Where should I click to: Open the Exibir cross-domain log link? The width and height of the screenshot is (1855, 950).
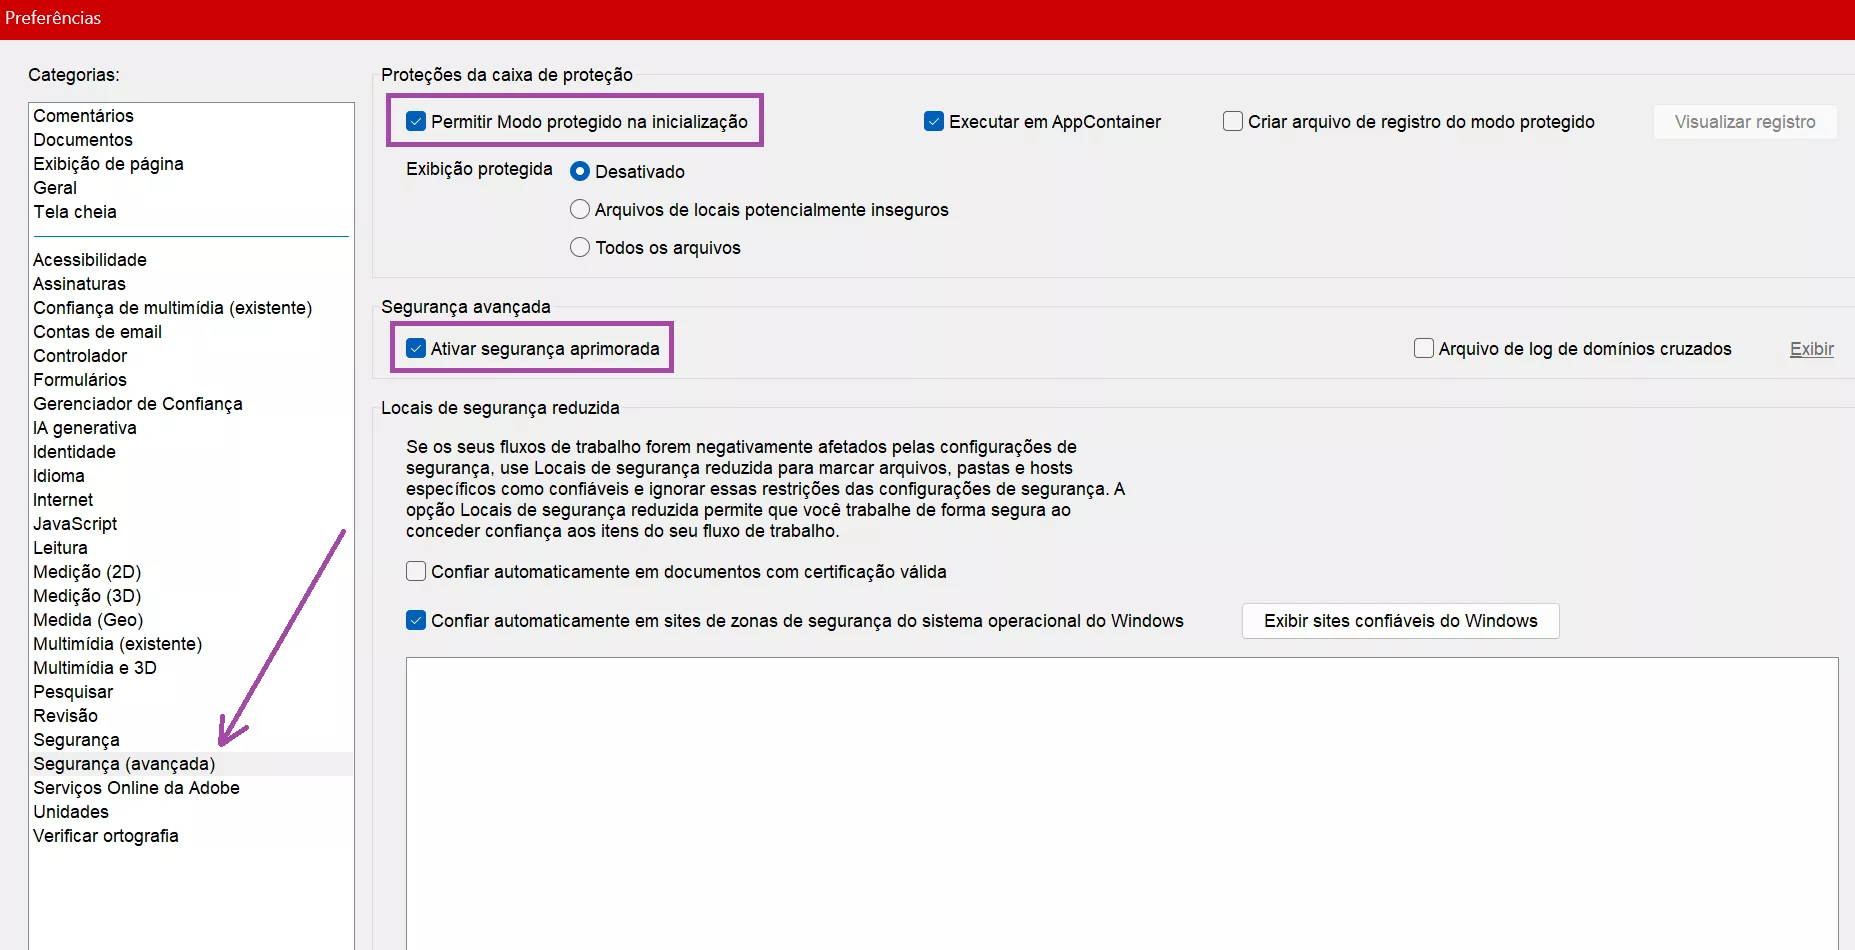point(1812,349)
